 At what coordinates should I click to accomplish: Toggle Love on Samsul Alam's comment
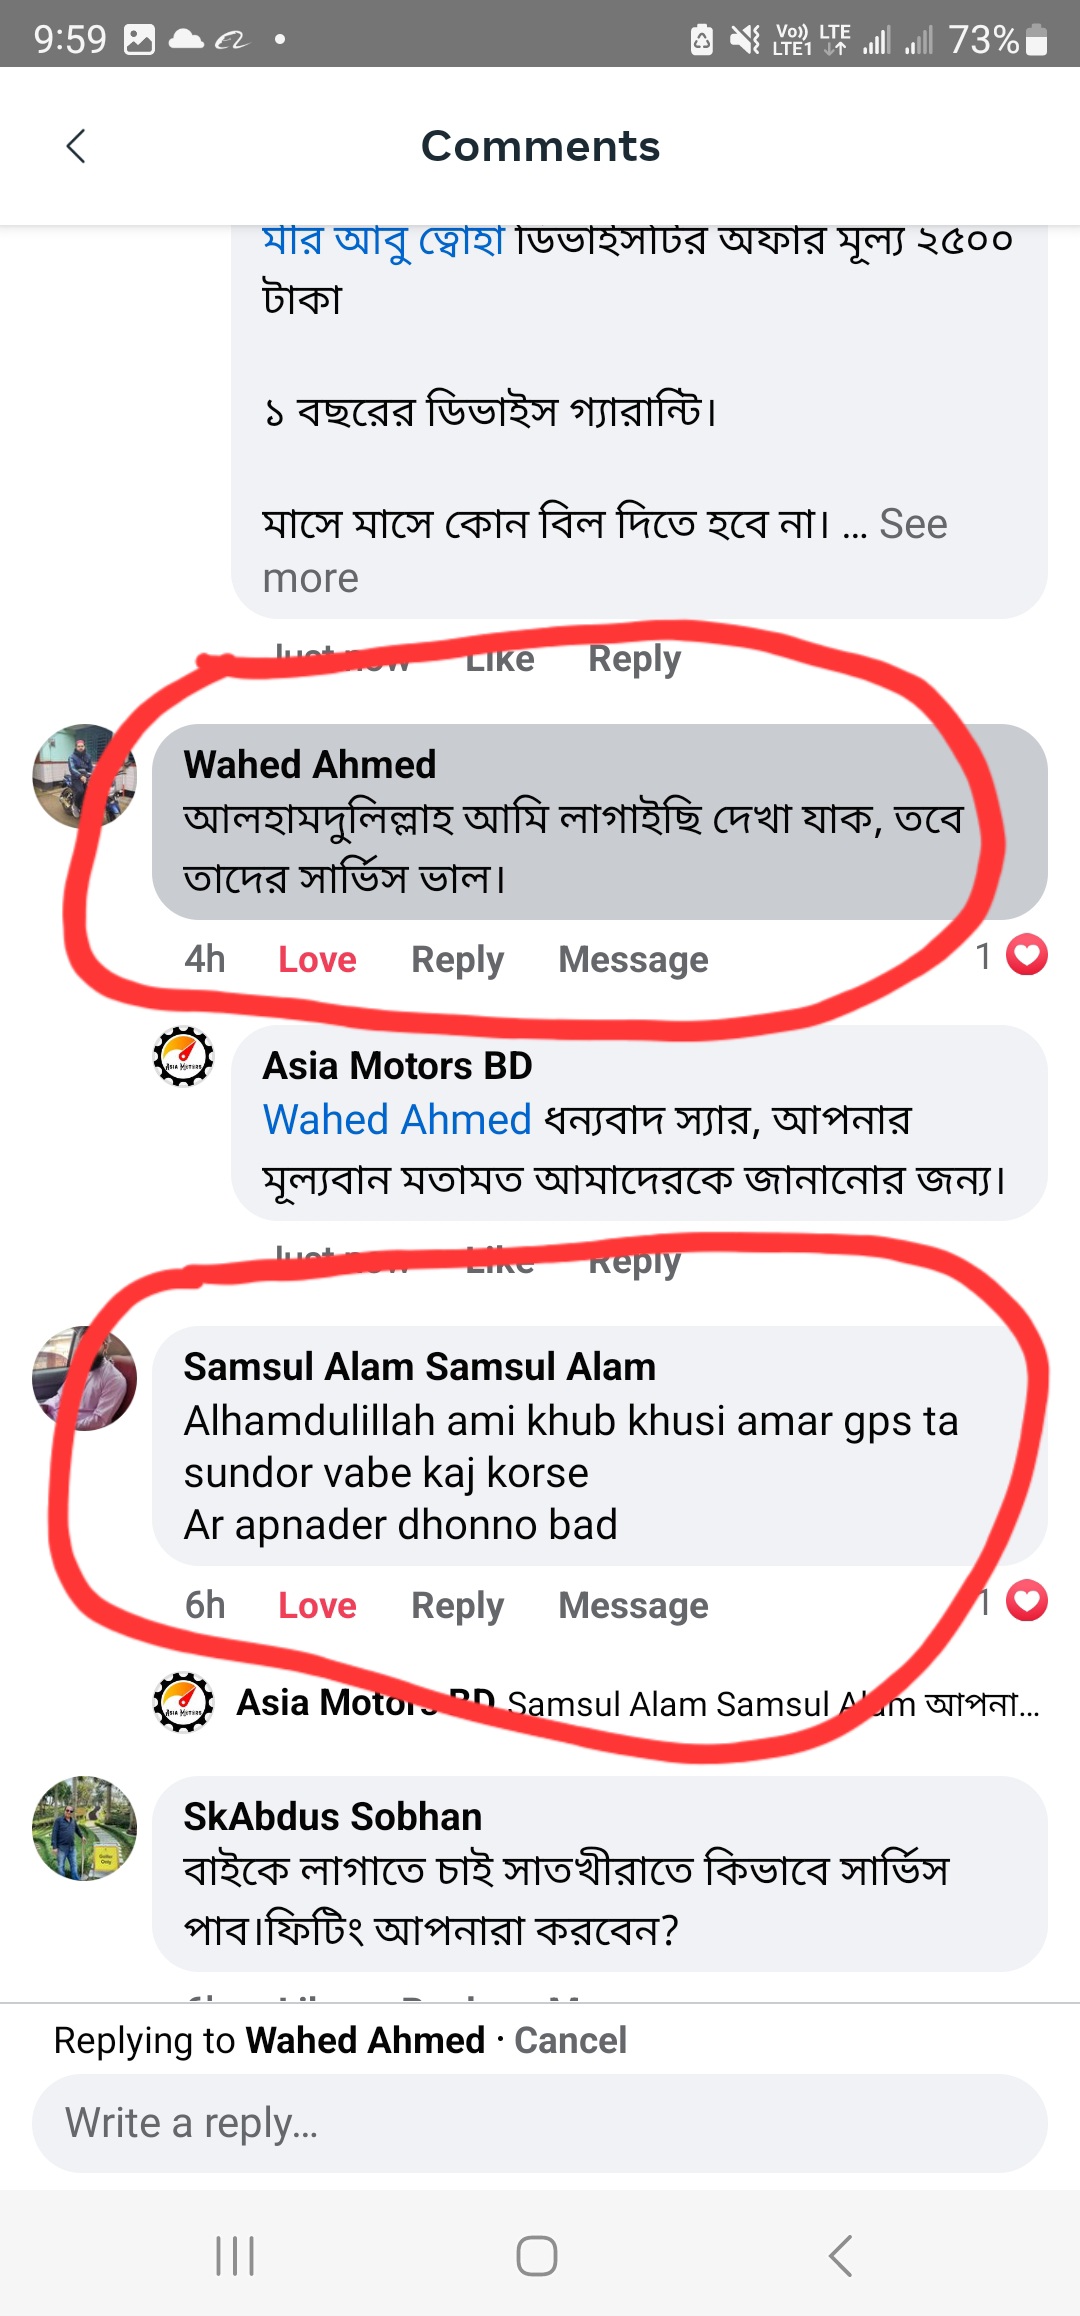click(317, 1605)
